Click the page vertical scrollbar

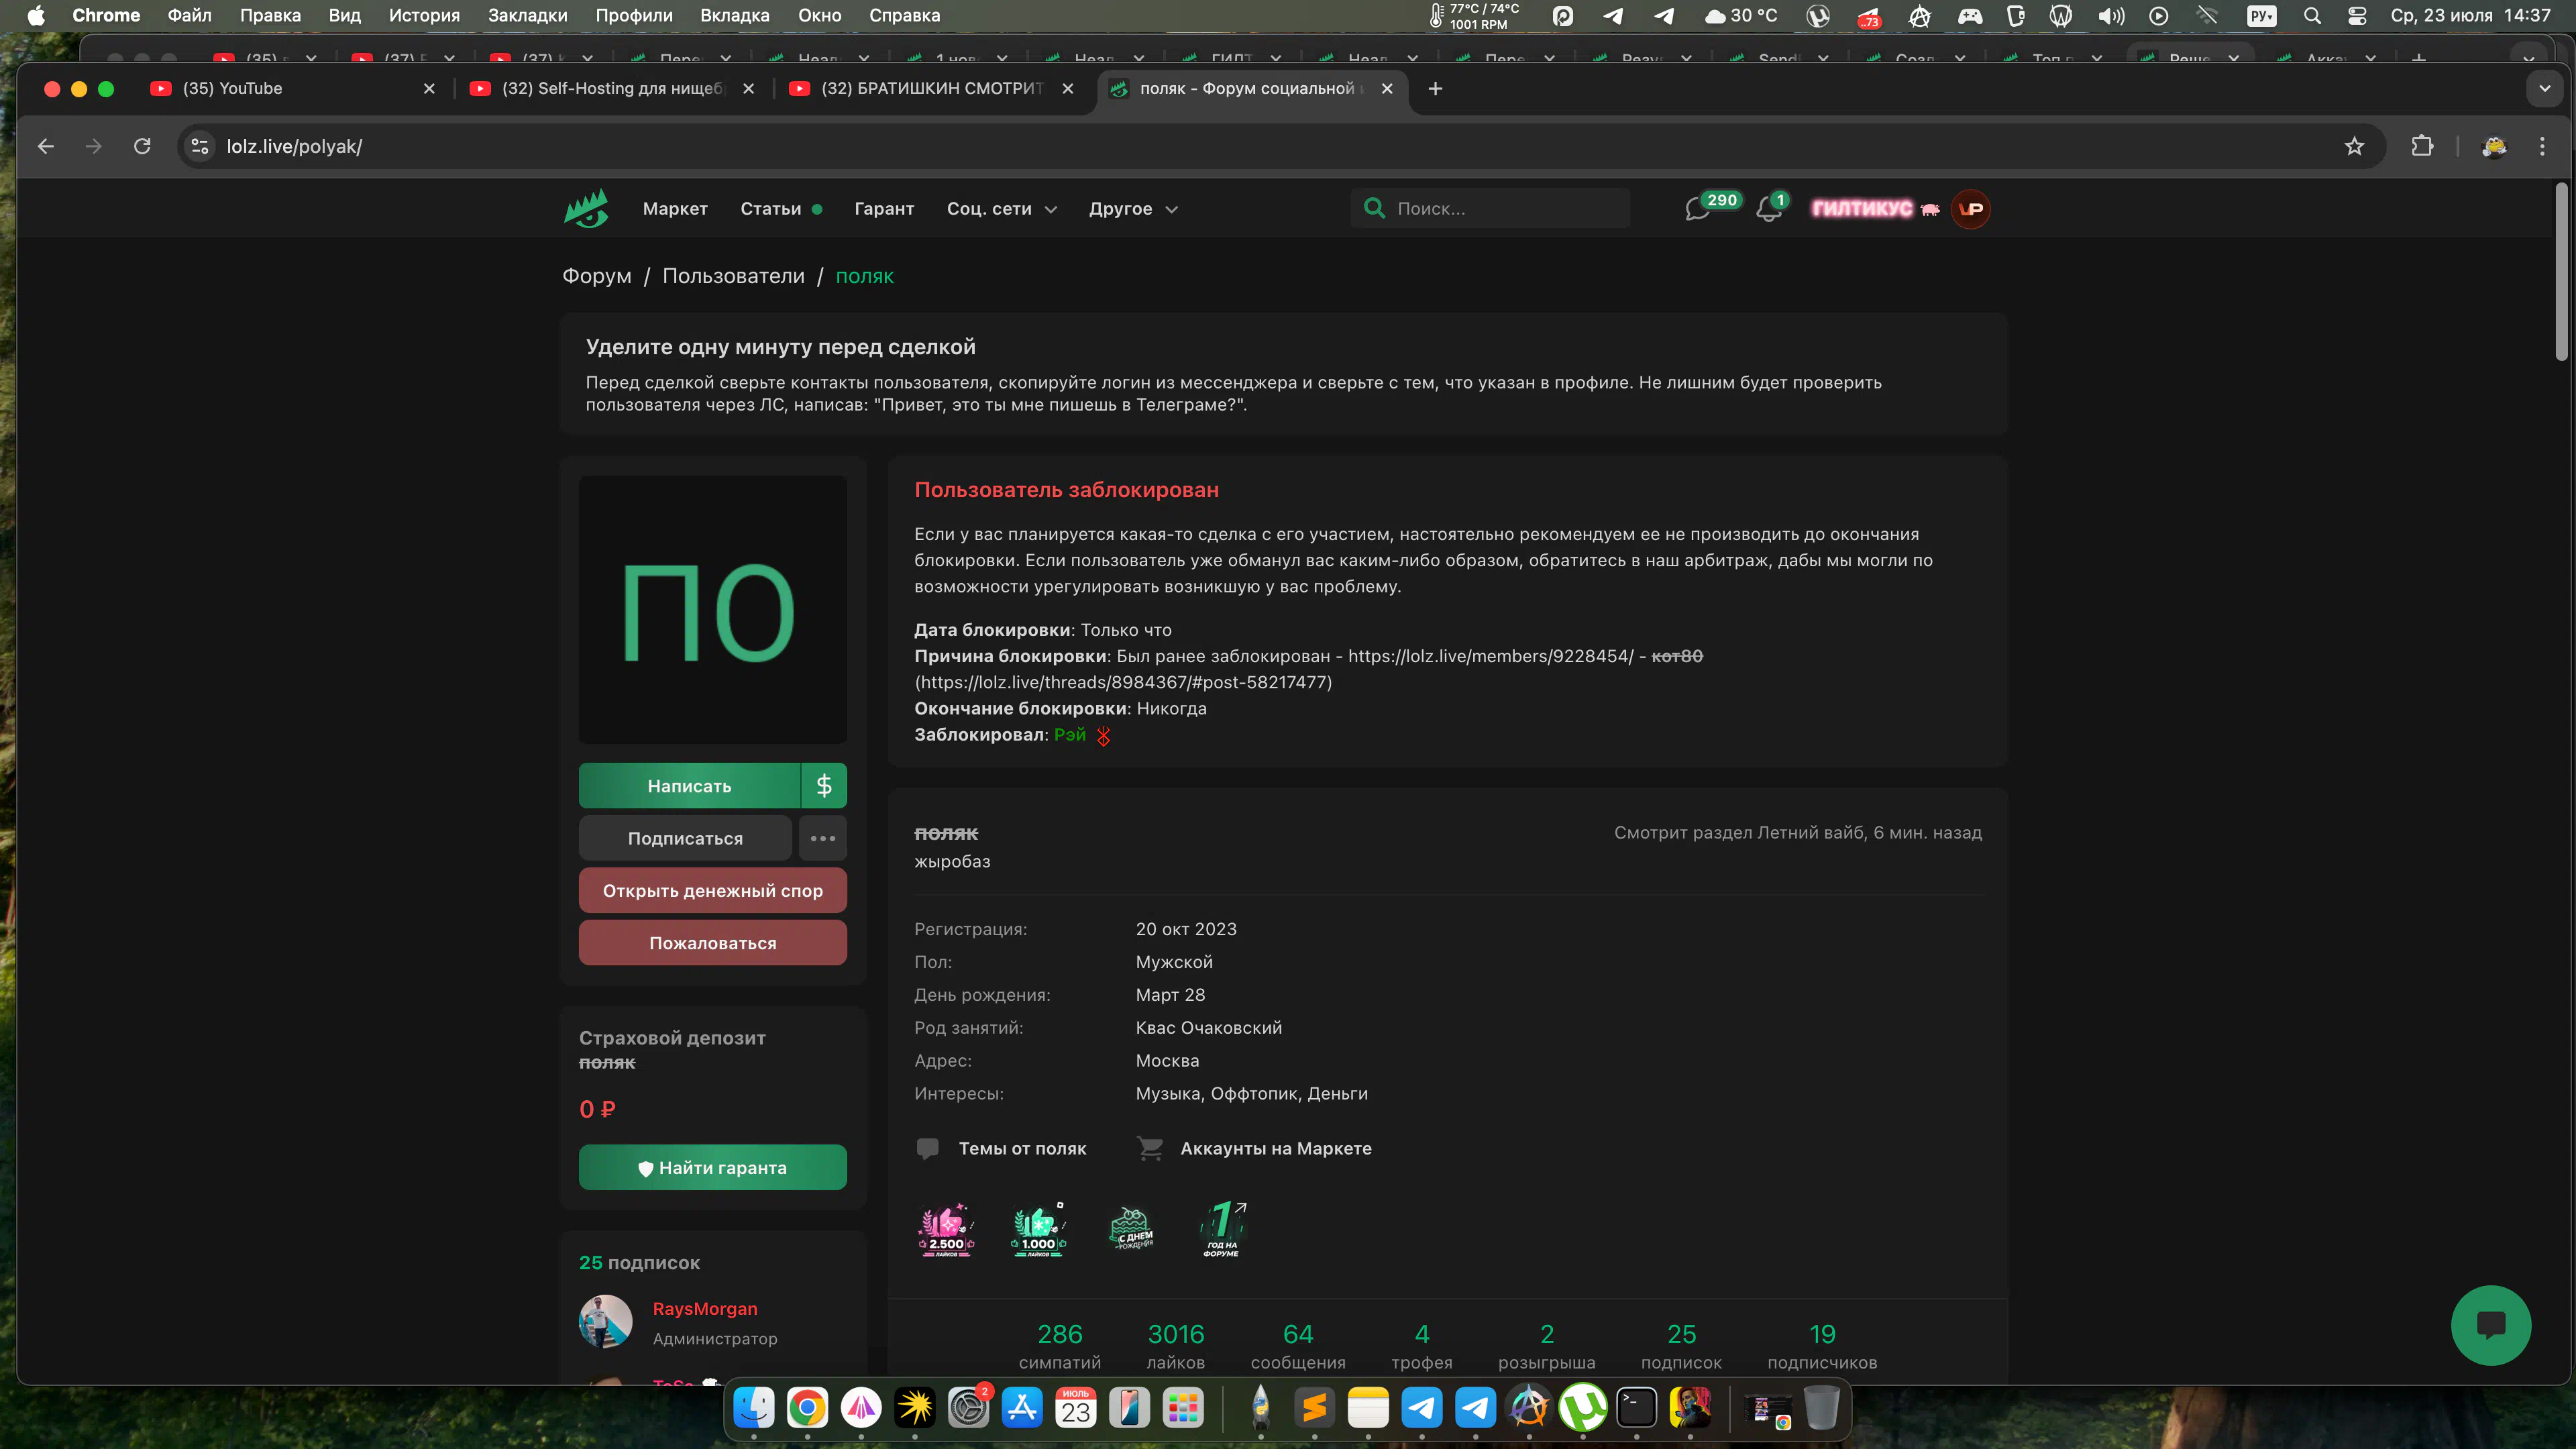tap(2561, 272)
